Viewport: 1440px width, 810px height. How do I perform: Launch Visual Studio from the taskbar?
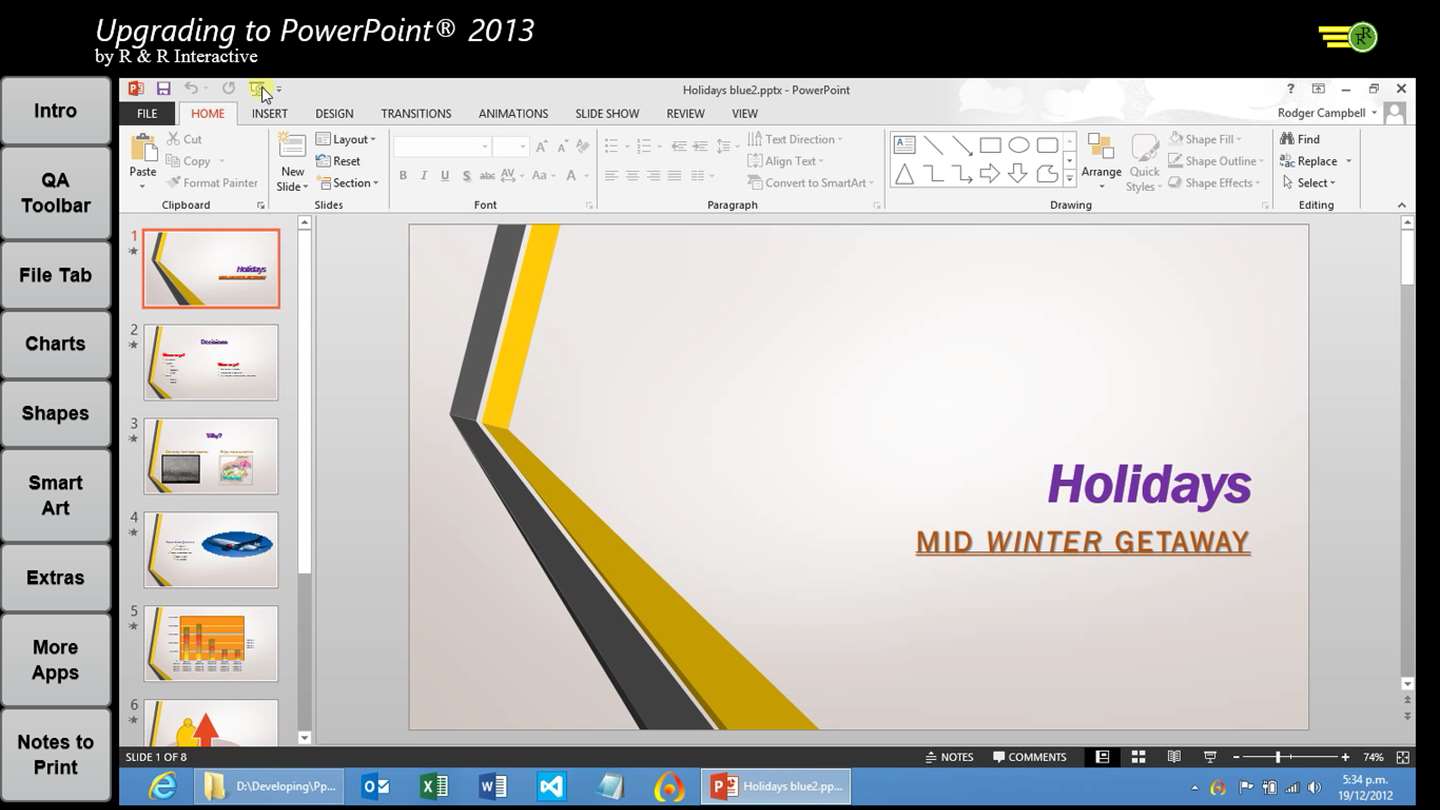coord(552,787)
